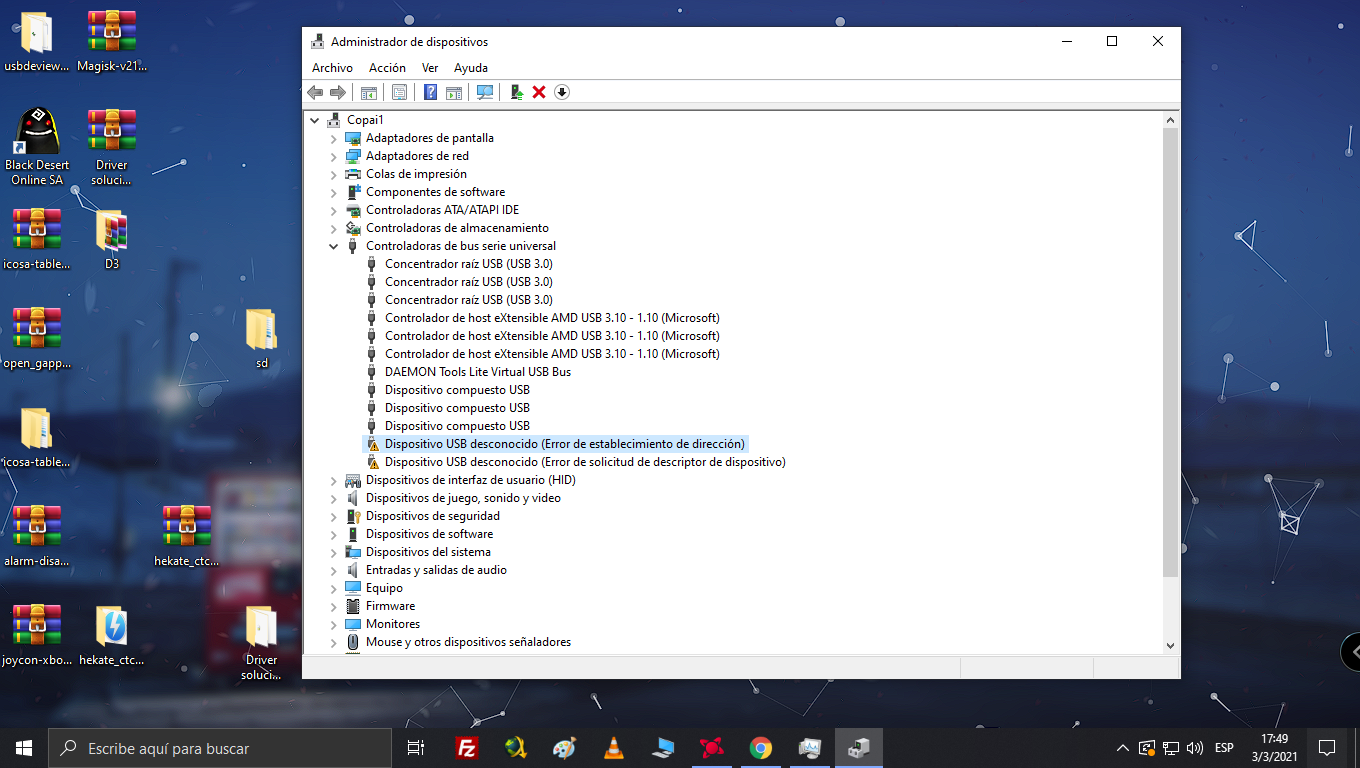The image size is (1360, 768).
Task: Open the notification center icon
Action: point(1327,748)
